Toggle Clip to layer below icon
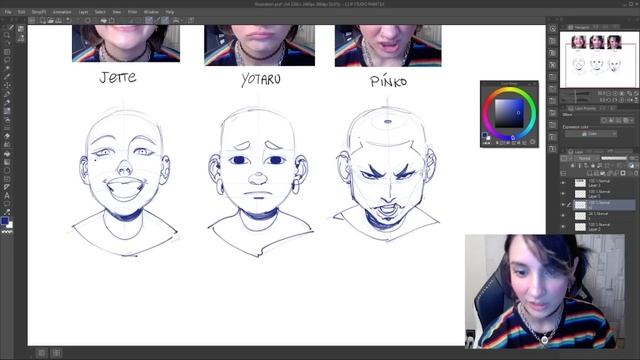The image size is (640, 360). [x=573, y=165]
